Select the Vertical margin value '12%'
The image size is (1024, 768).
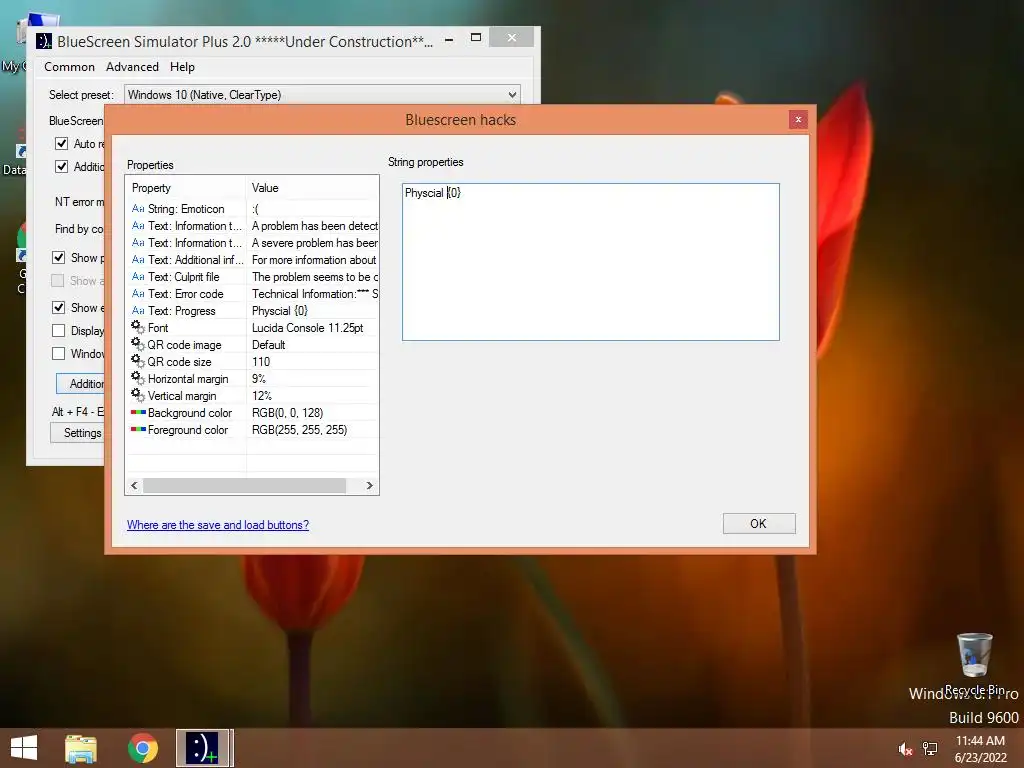262,396
